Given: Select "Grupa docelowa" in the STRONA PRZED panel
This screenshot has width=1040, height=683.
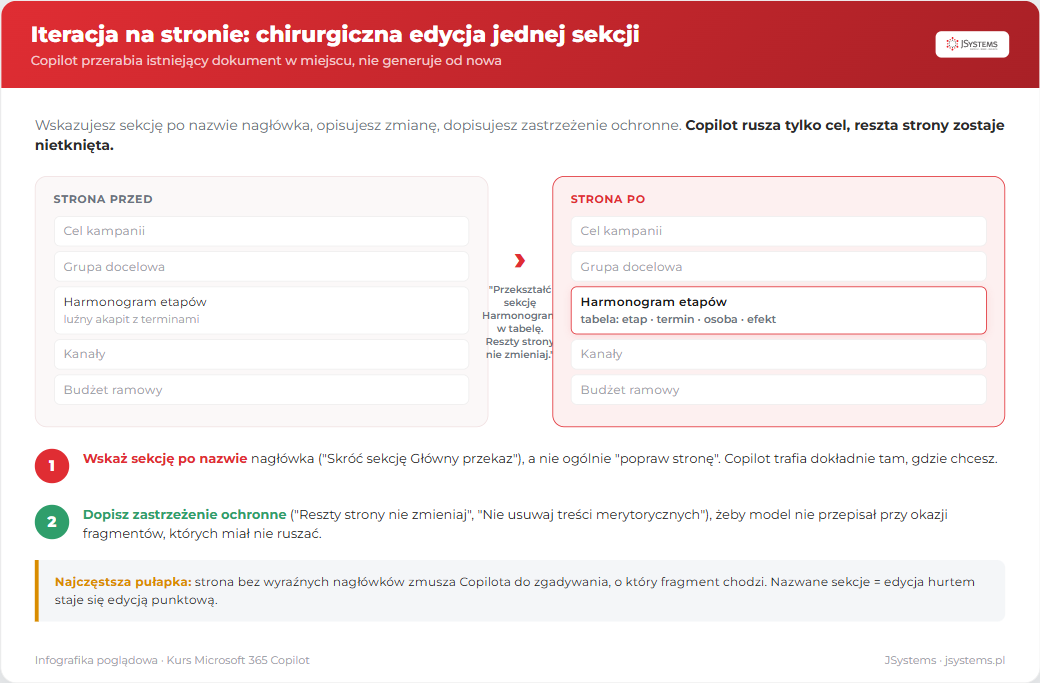Looking at the screenshot, I should point(261,267).
